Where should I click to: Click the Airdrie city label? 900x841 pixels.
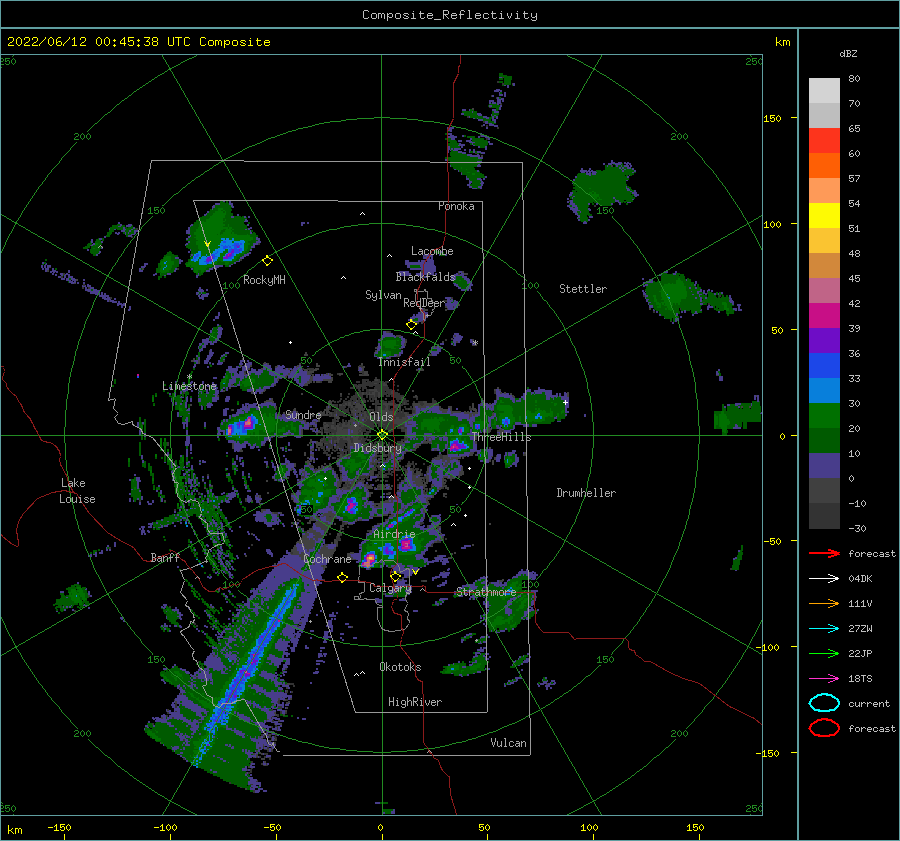(x=394, y=534)
